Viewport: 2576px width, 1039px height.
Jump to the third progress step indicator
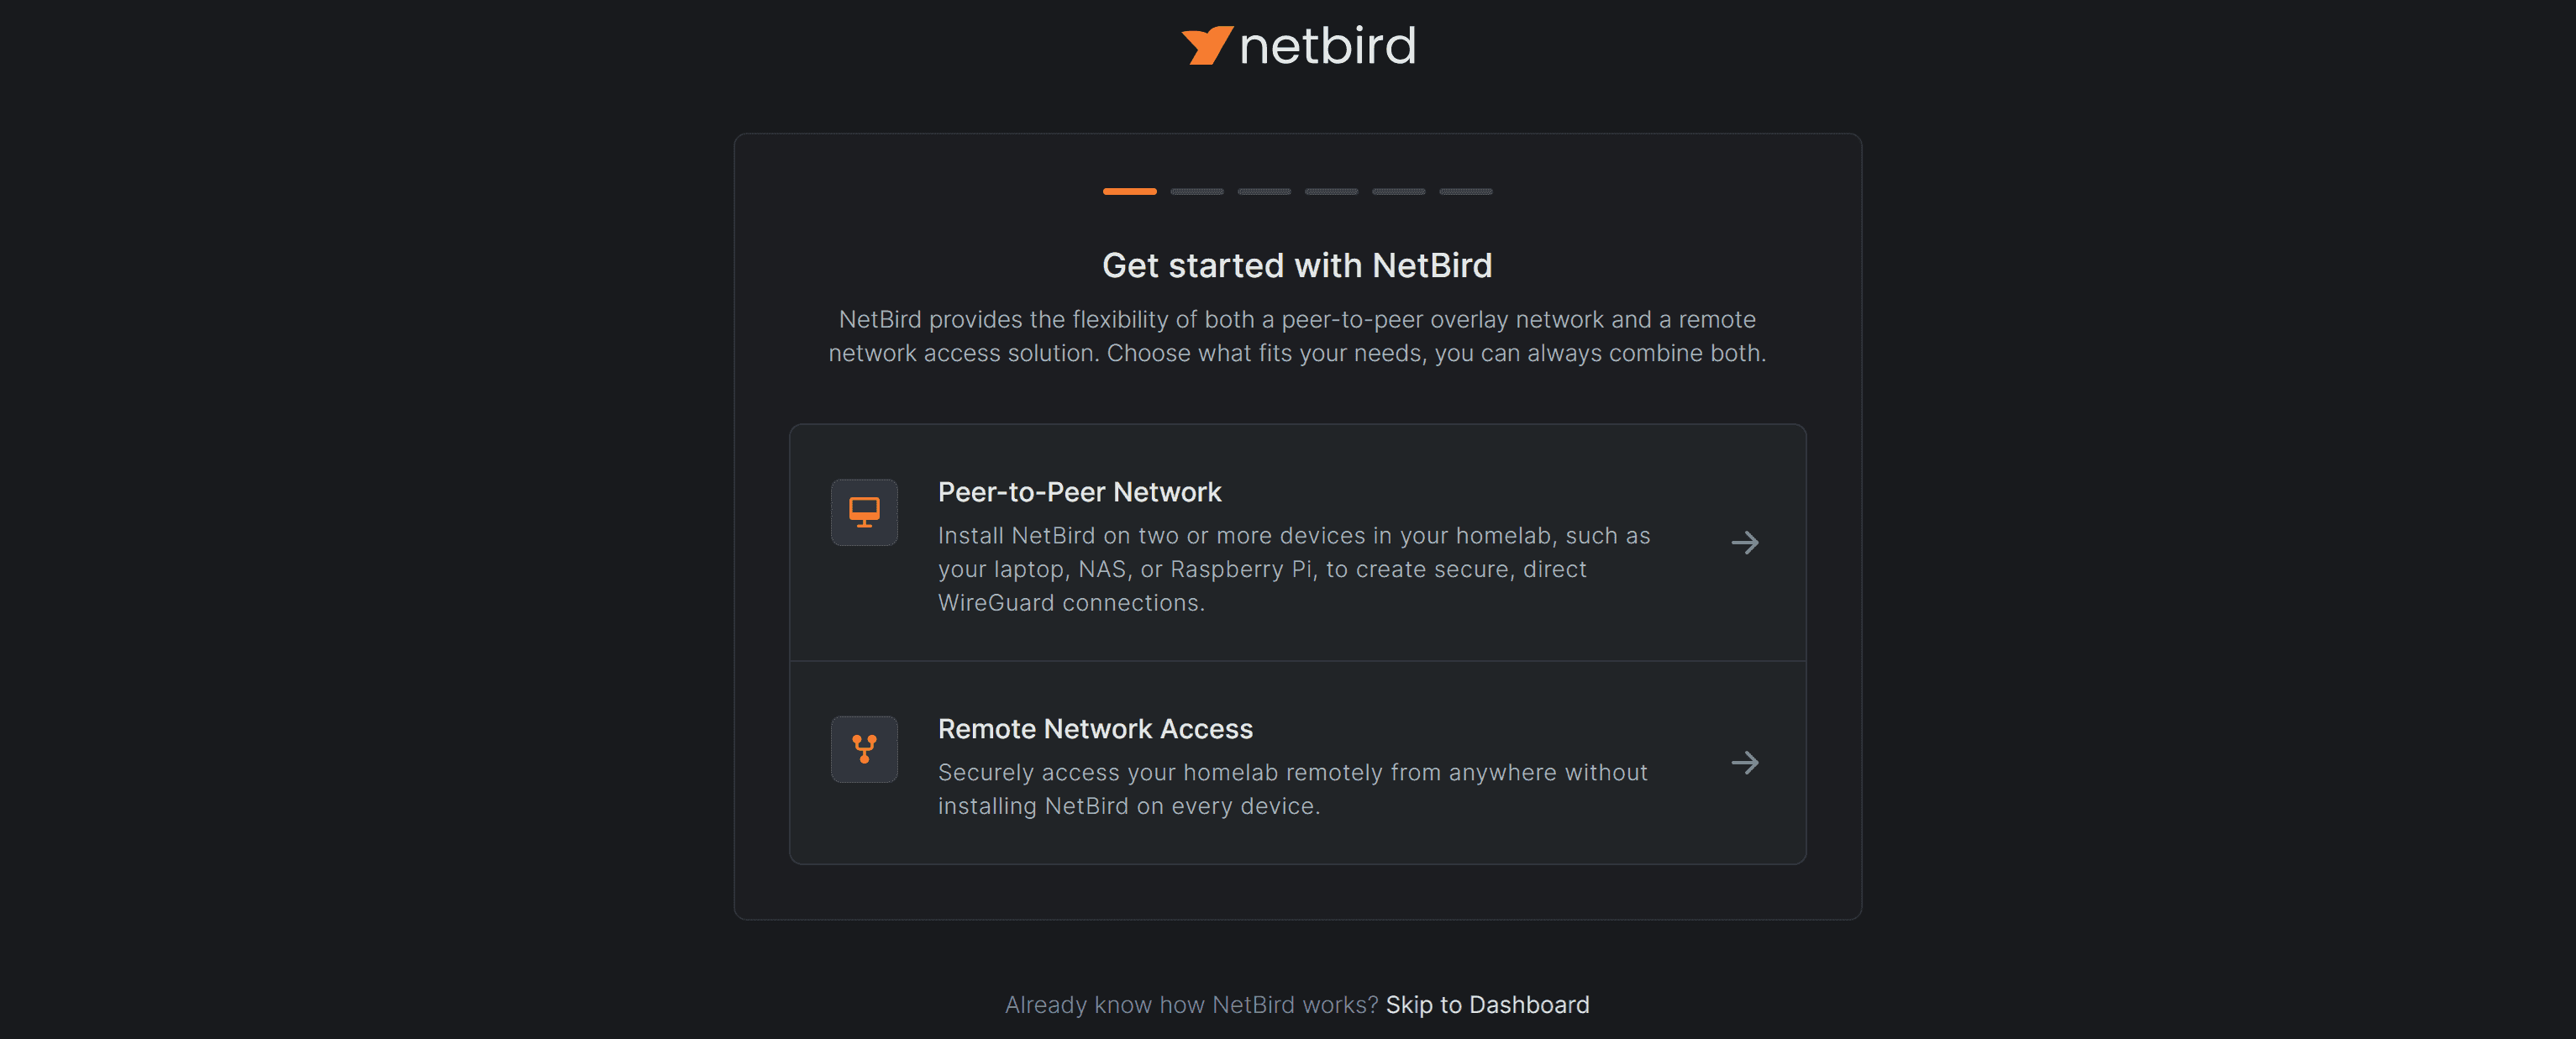(x=1264, y=191)
